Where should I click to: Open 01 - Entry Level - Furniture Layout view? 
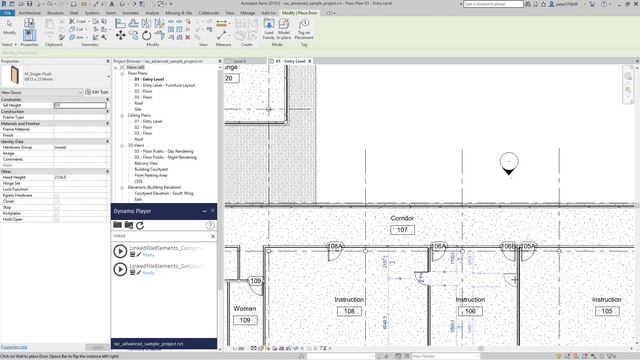[165, 85]
